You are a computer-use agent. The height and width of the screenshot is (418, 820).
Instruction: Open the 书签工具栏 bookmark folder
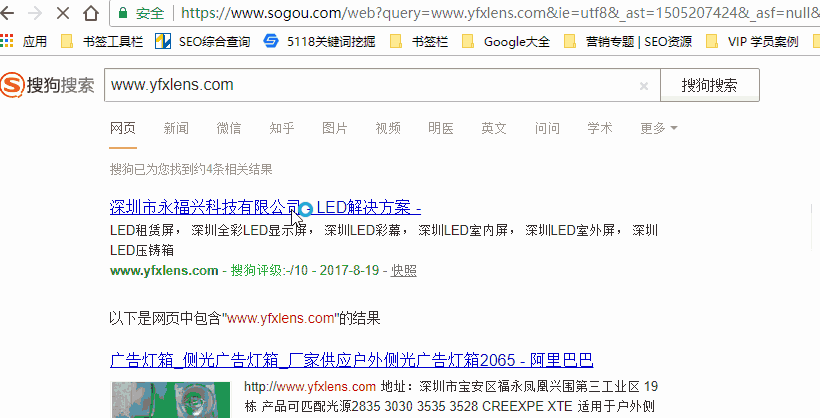(x=102, y=41)
